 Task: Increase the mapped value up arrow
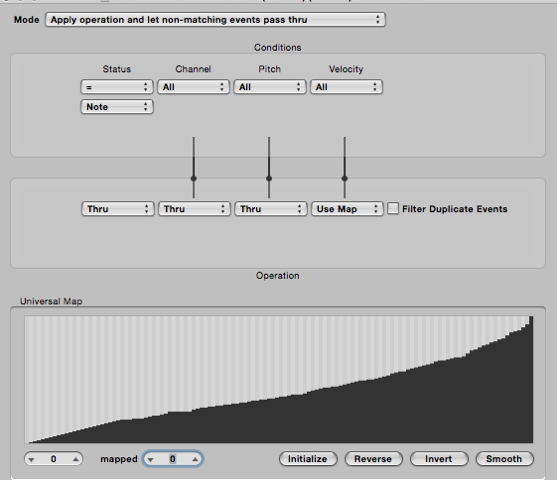coord(195,459)
